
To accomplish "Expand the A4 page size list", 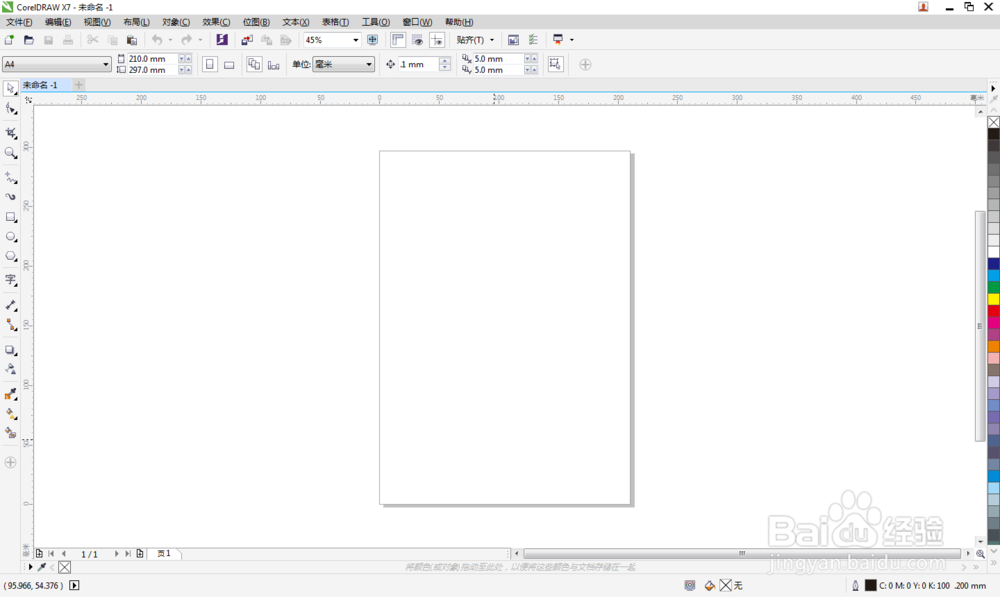I will (105, 63).
